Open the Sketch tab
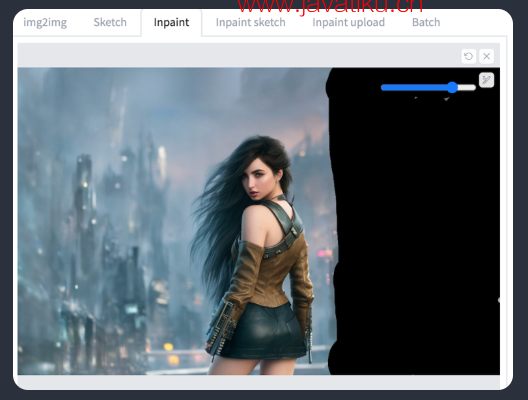Image resolution: width=528 pixels, height=400 pixels. [x=110, y=23]
